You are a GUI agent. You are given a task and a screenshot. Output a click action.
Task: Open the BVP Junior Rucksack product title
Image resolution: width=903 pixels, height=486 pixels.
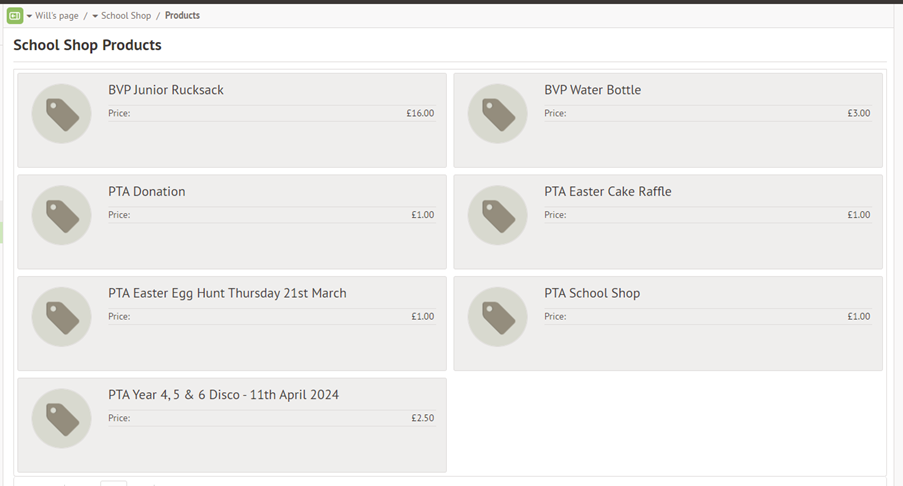pyautogui.click(x=166, y=90)
